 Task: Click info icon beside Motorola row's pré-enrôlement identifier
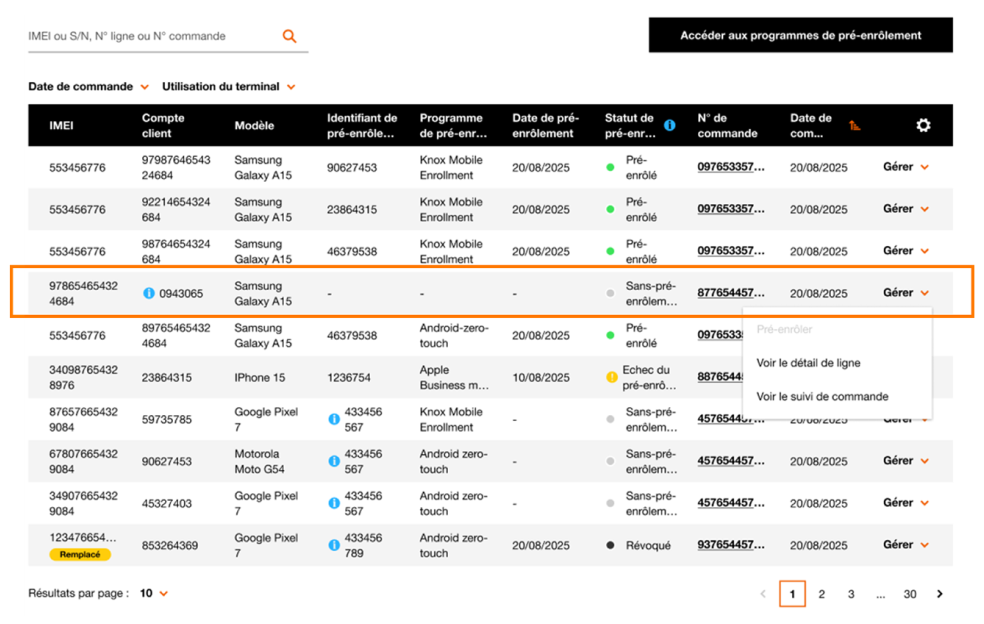pyautogui.click(x=334, y=461)
